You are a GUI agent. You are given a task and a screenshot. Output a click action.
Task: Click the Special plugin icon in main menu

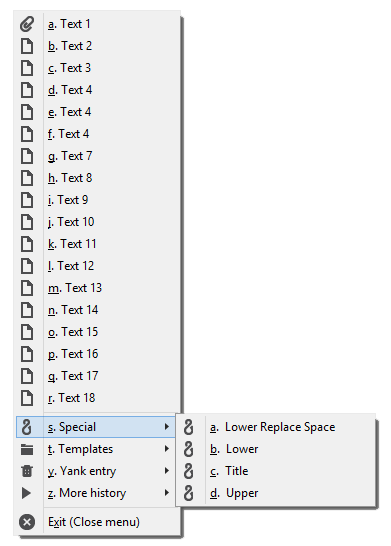tap(27, 427)
